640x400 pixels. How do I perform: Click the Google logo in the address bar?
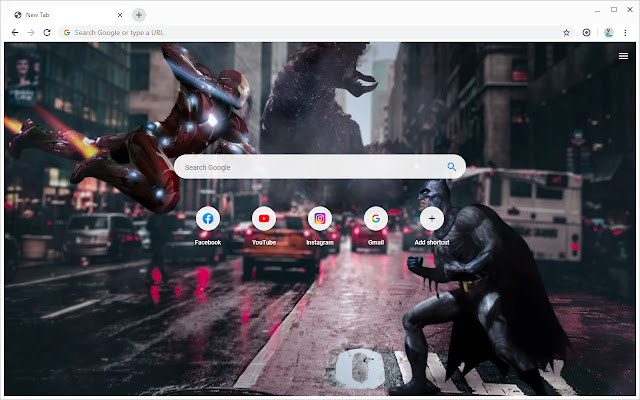(x=67, y=33)
